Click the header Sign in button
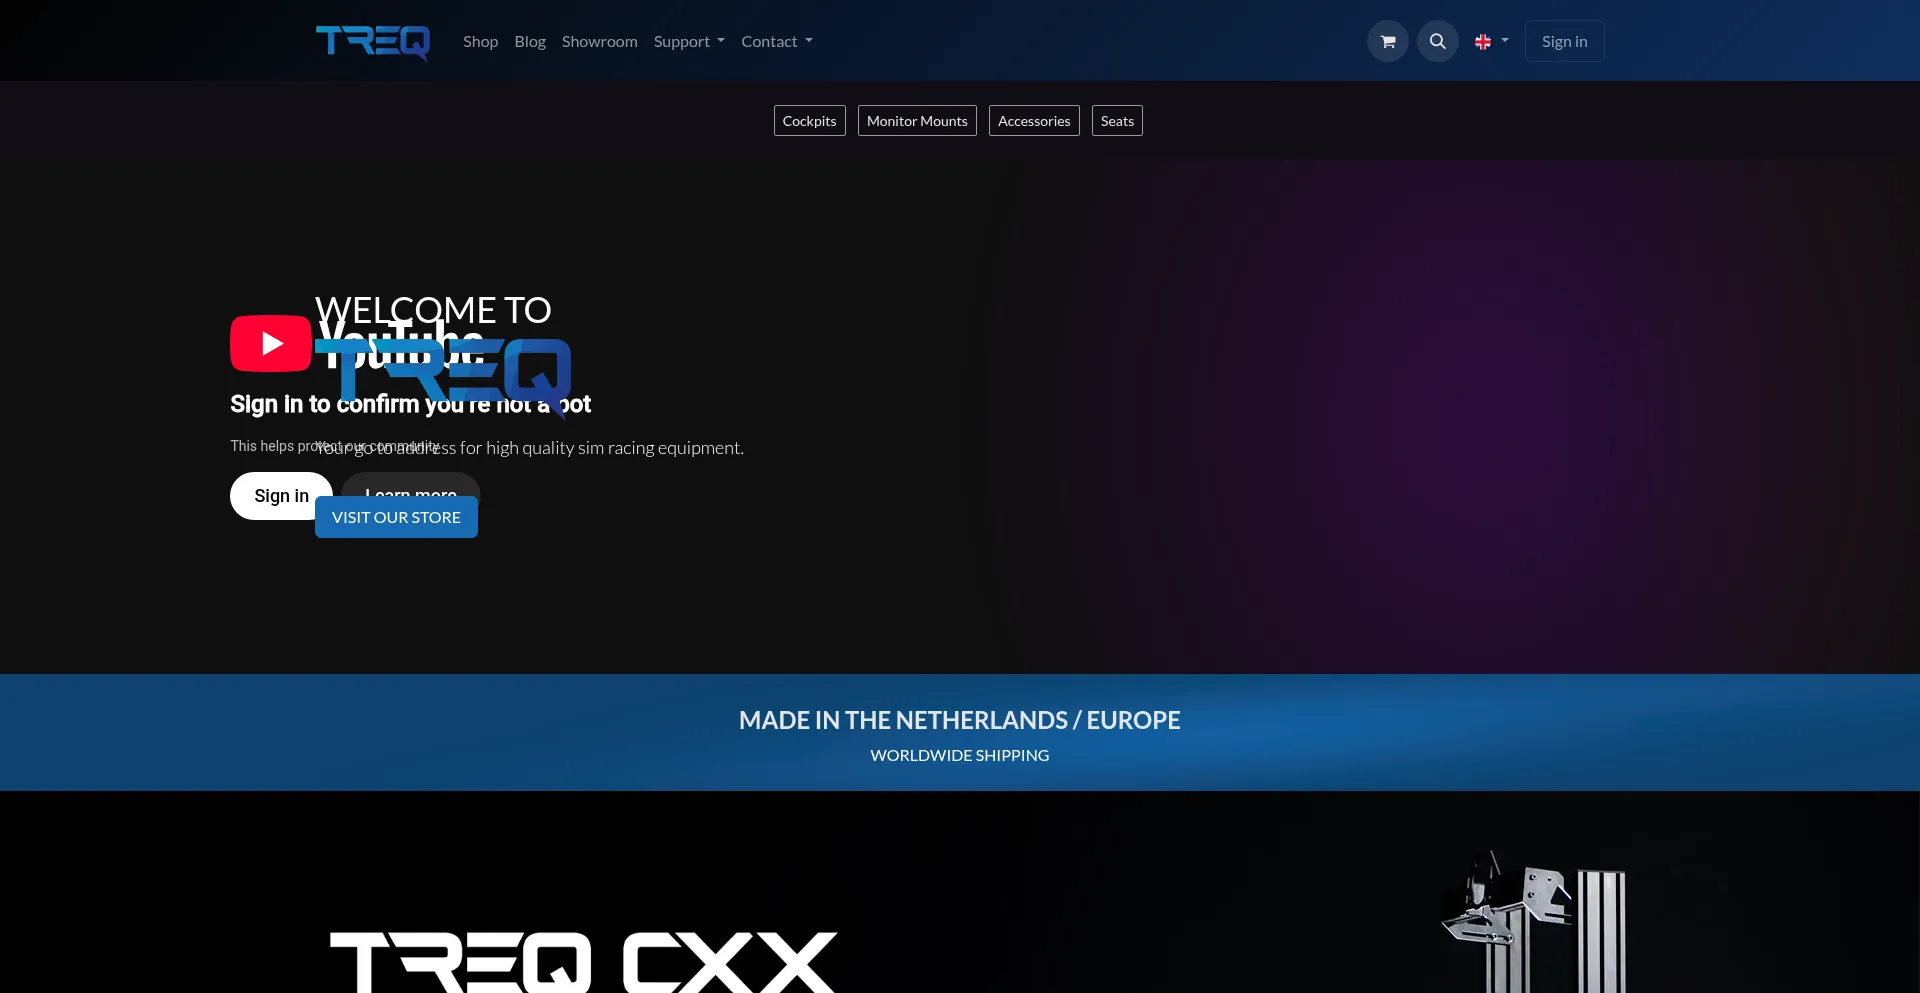The height and width of the screenshot is (993, 1920). click(x=1565, y=41)
